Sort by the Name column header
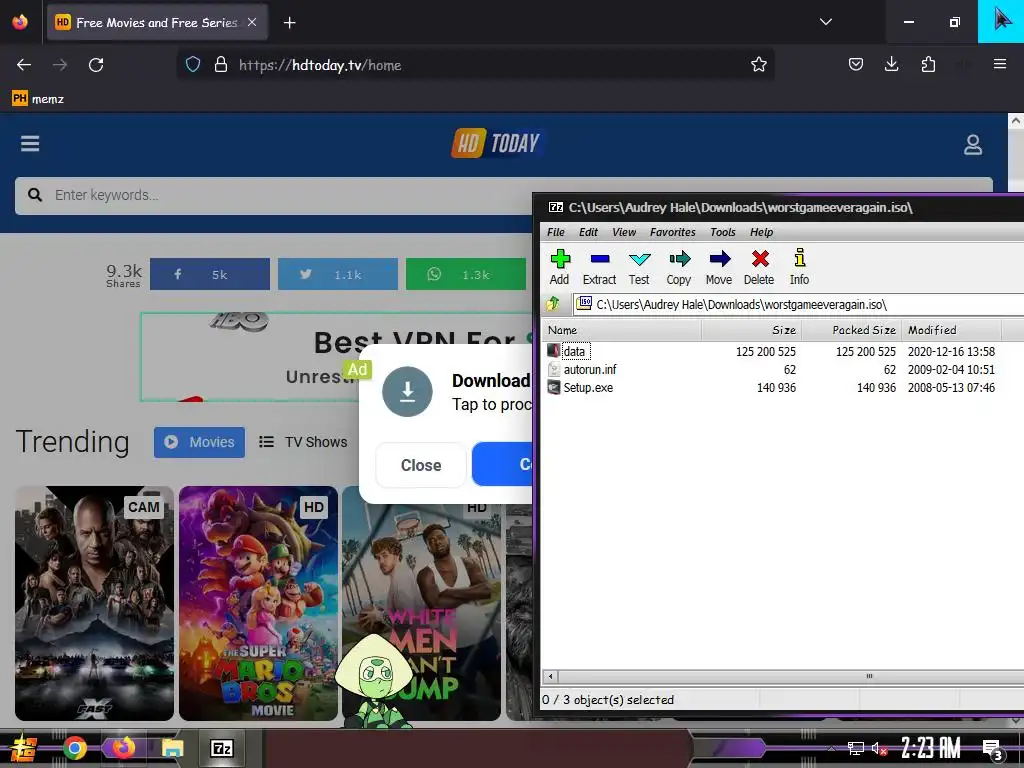Image resolution: width=1024 pixels, height=768 pixels. click(622, 330)
